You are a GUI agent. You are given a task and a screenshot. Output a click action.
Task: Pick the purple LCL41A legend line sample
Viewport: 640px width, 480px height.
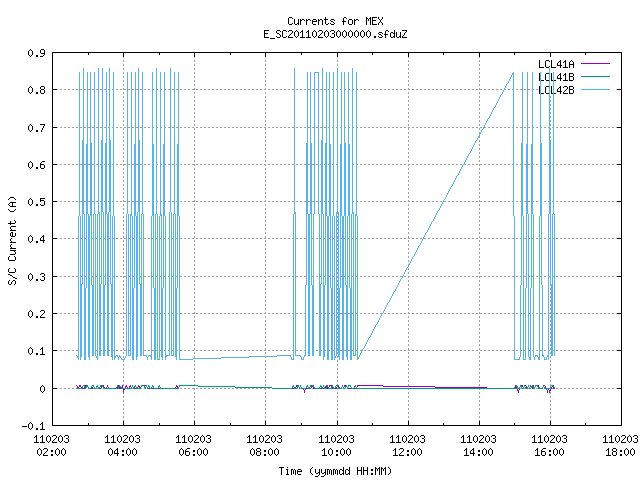[x=595, y=64]
